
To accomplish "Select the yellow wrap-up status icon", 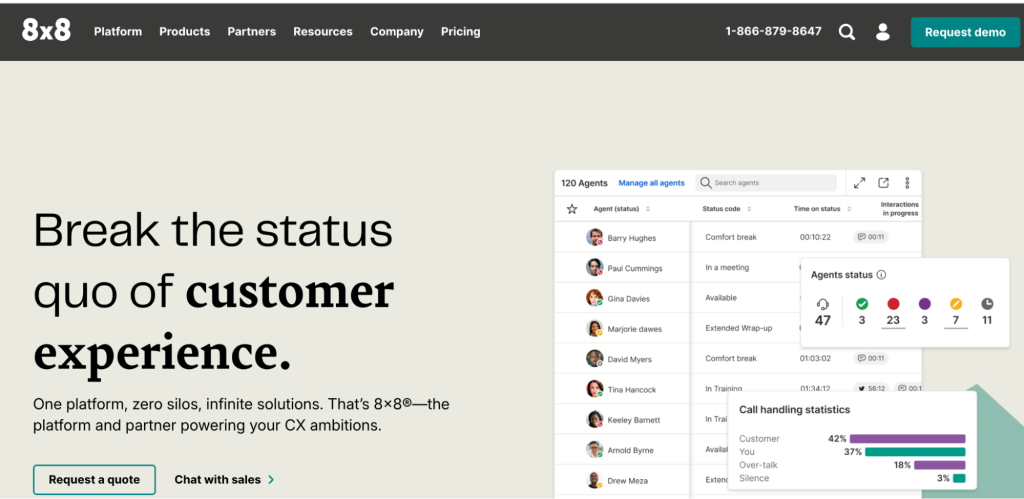I will tap(955, 304).
